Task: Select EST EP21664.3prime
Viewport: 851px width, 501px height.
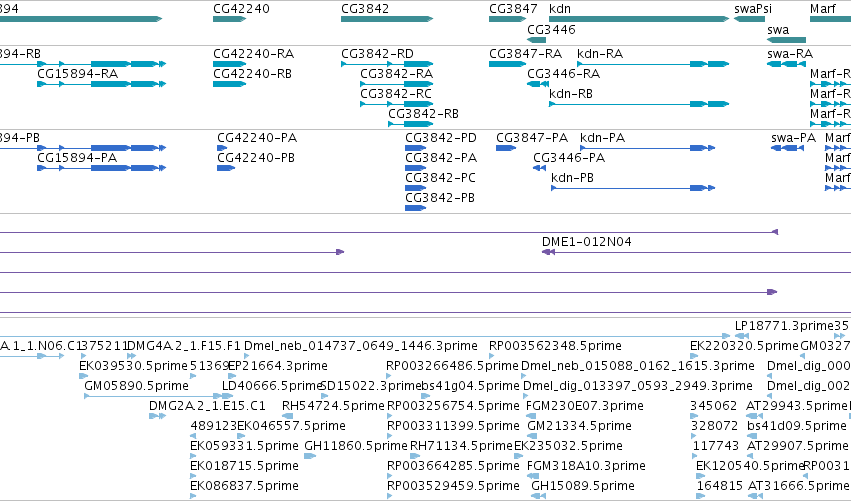Action: click(x=277, y=366)
